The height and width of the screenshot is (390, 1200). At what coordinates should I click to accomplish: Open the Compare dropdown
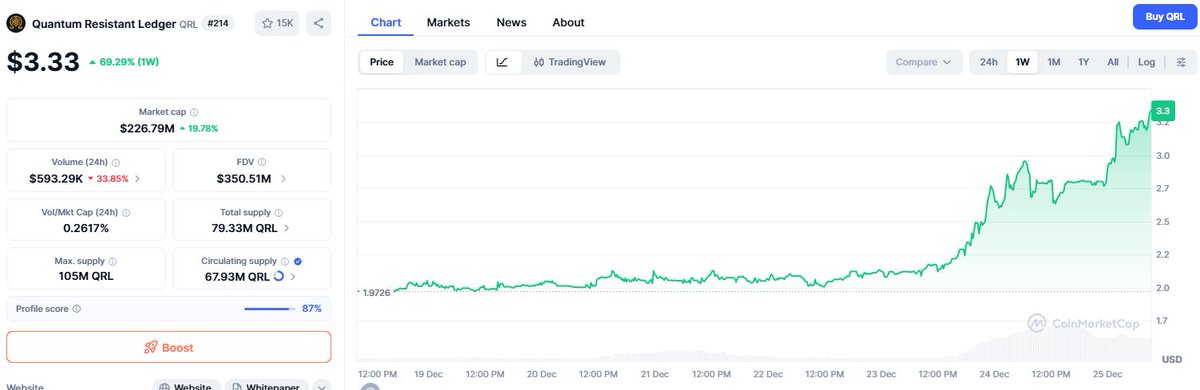(x=924, y=62)
